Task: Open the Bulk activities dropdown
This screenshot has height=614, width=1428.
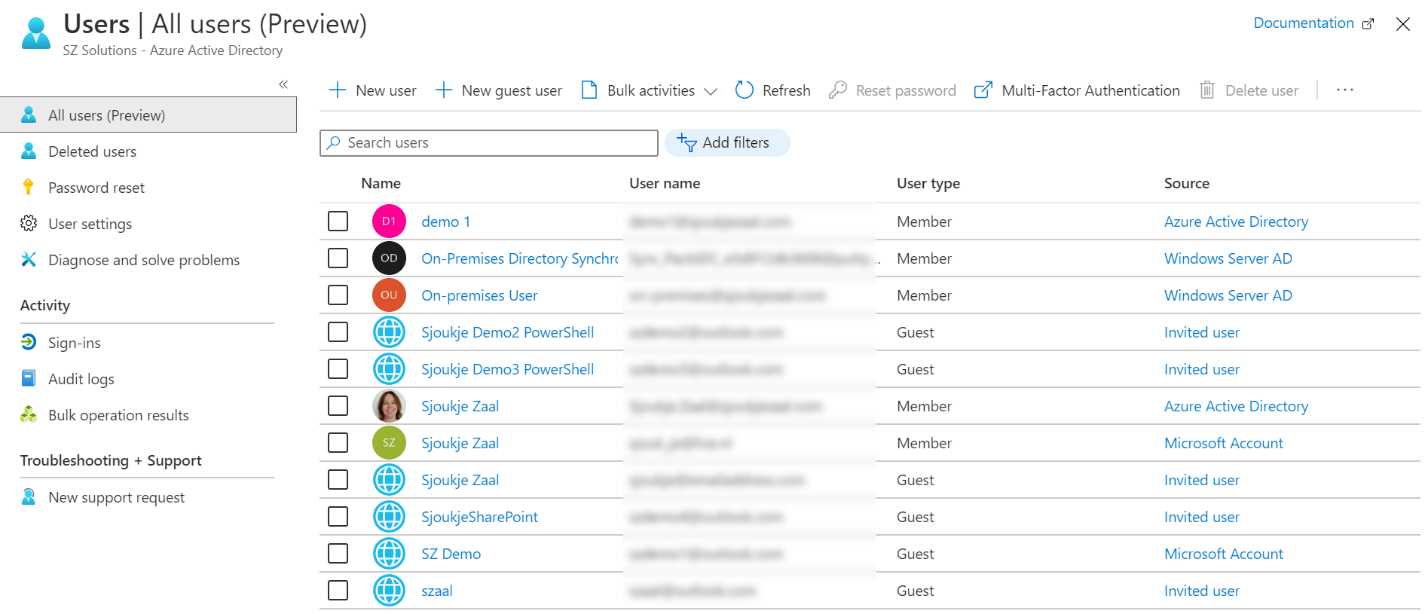Action: (x=709, y=90)
